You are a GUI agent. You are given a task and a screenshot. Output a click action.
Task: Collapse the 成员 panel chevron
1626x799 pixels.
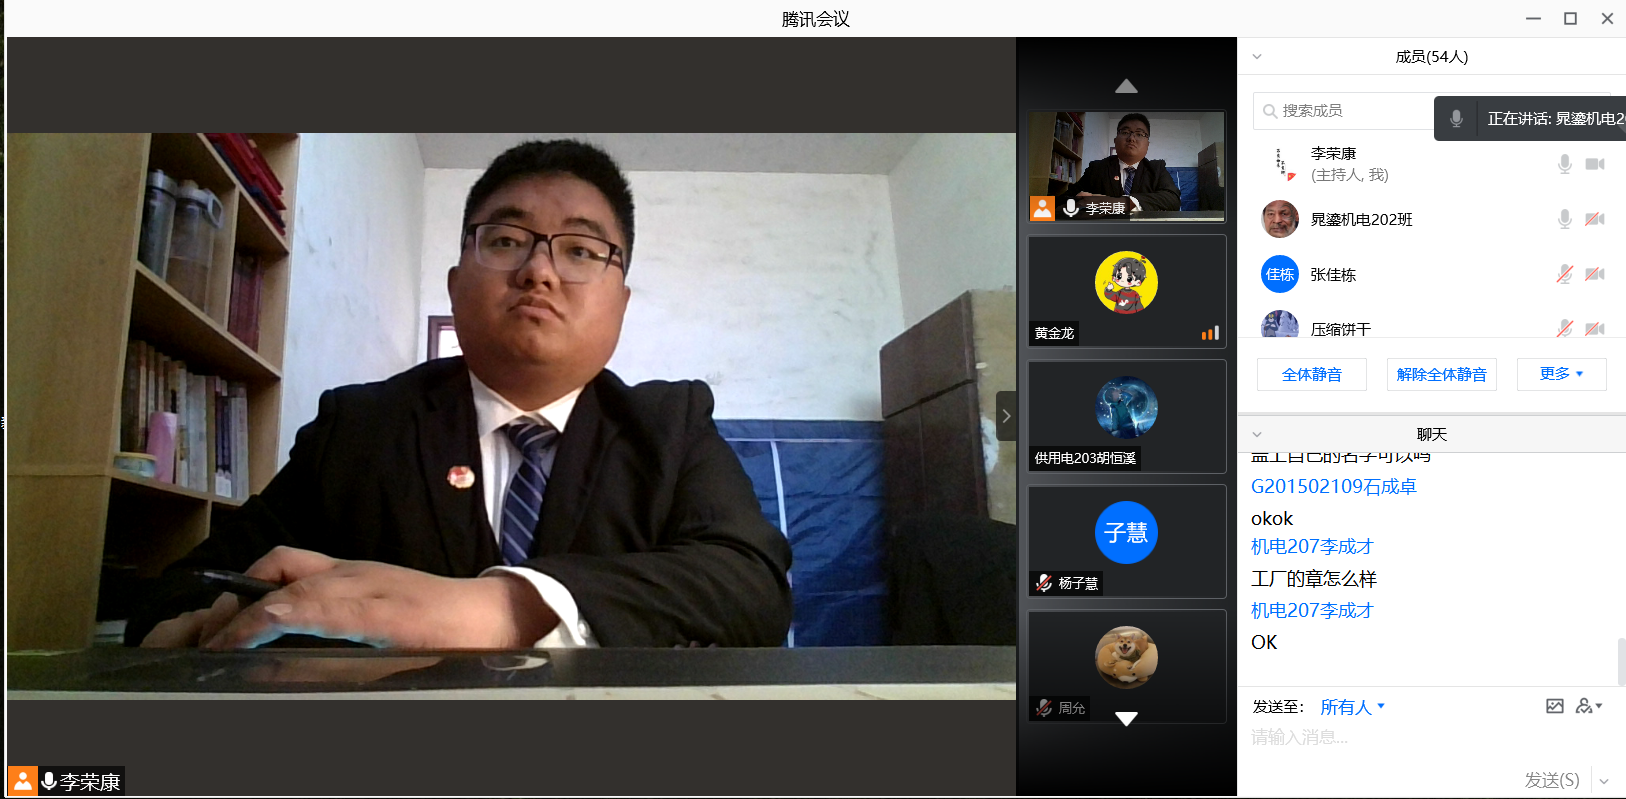pyautogui.click(x=1257, y=57)
